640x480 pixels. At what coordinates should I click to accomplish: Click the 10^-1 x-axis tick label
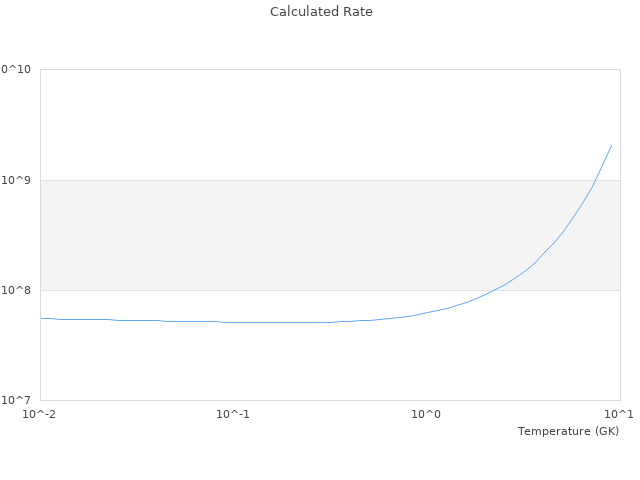point(233,414)
